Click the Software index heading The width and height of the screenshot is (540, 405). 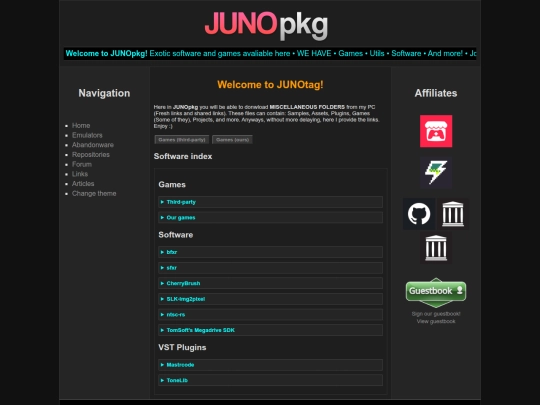point(183,156)
